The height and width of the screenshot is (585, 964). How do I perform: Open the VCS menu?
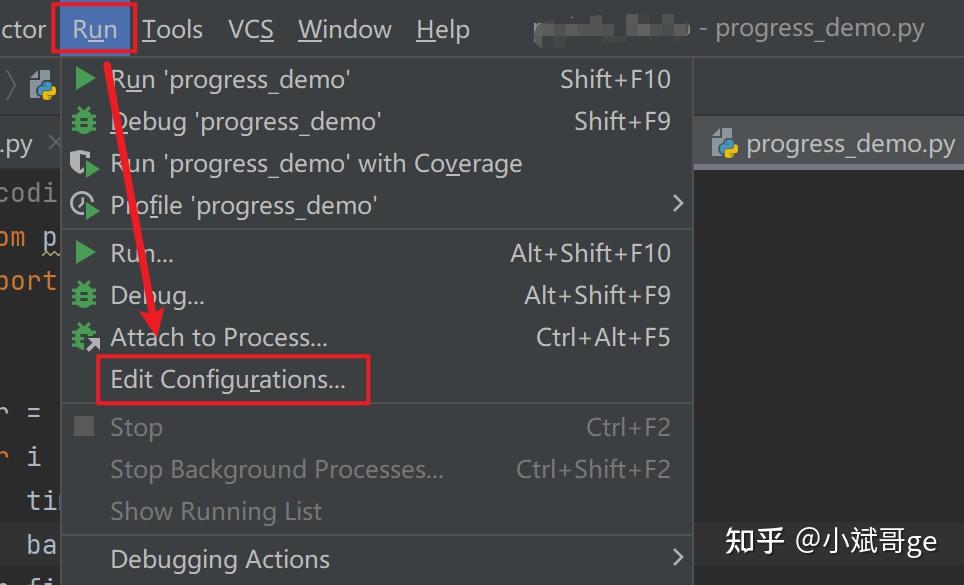point(251,29)
